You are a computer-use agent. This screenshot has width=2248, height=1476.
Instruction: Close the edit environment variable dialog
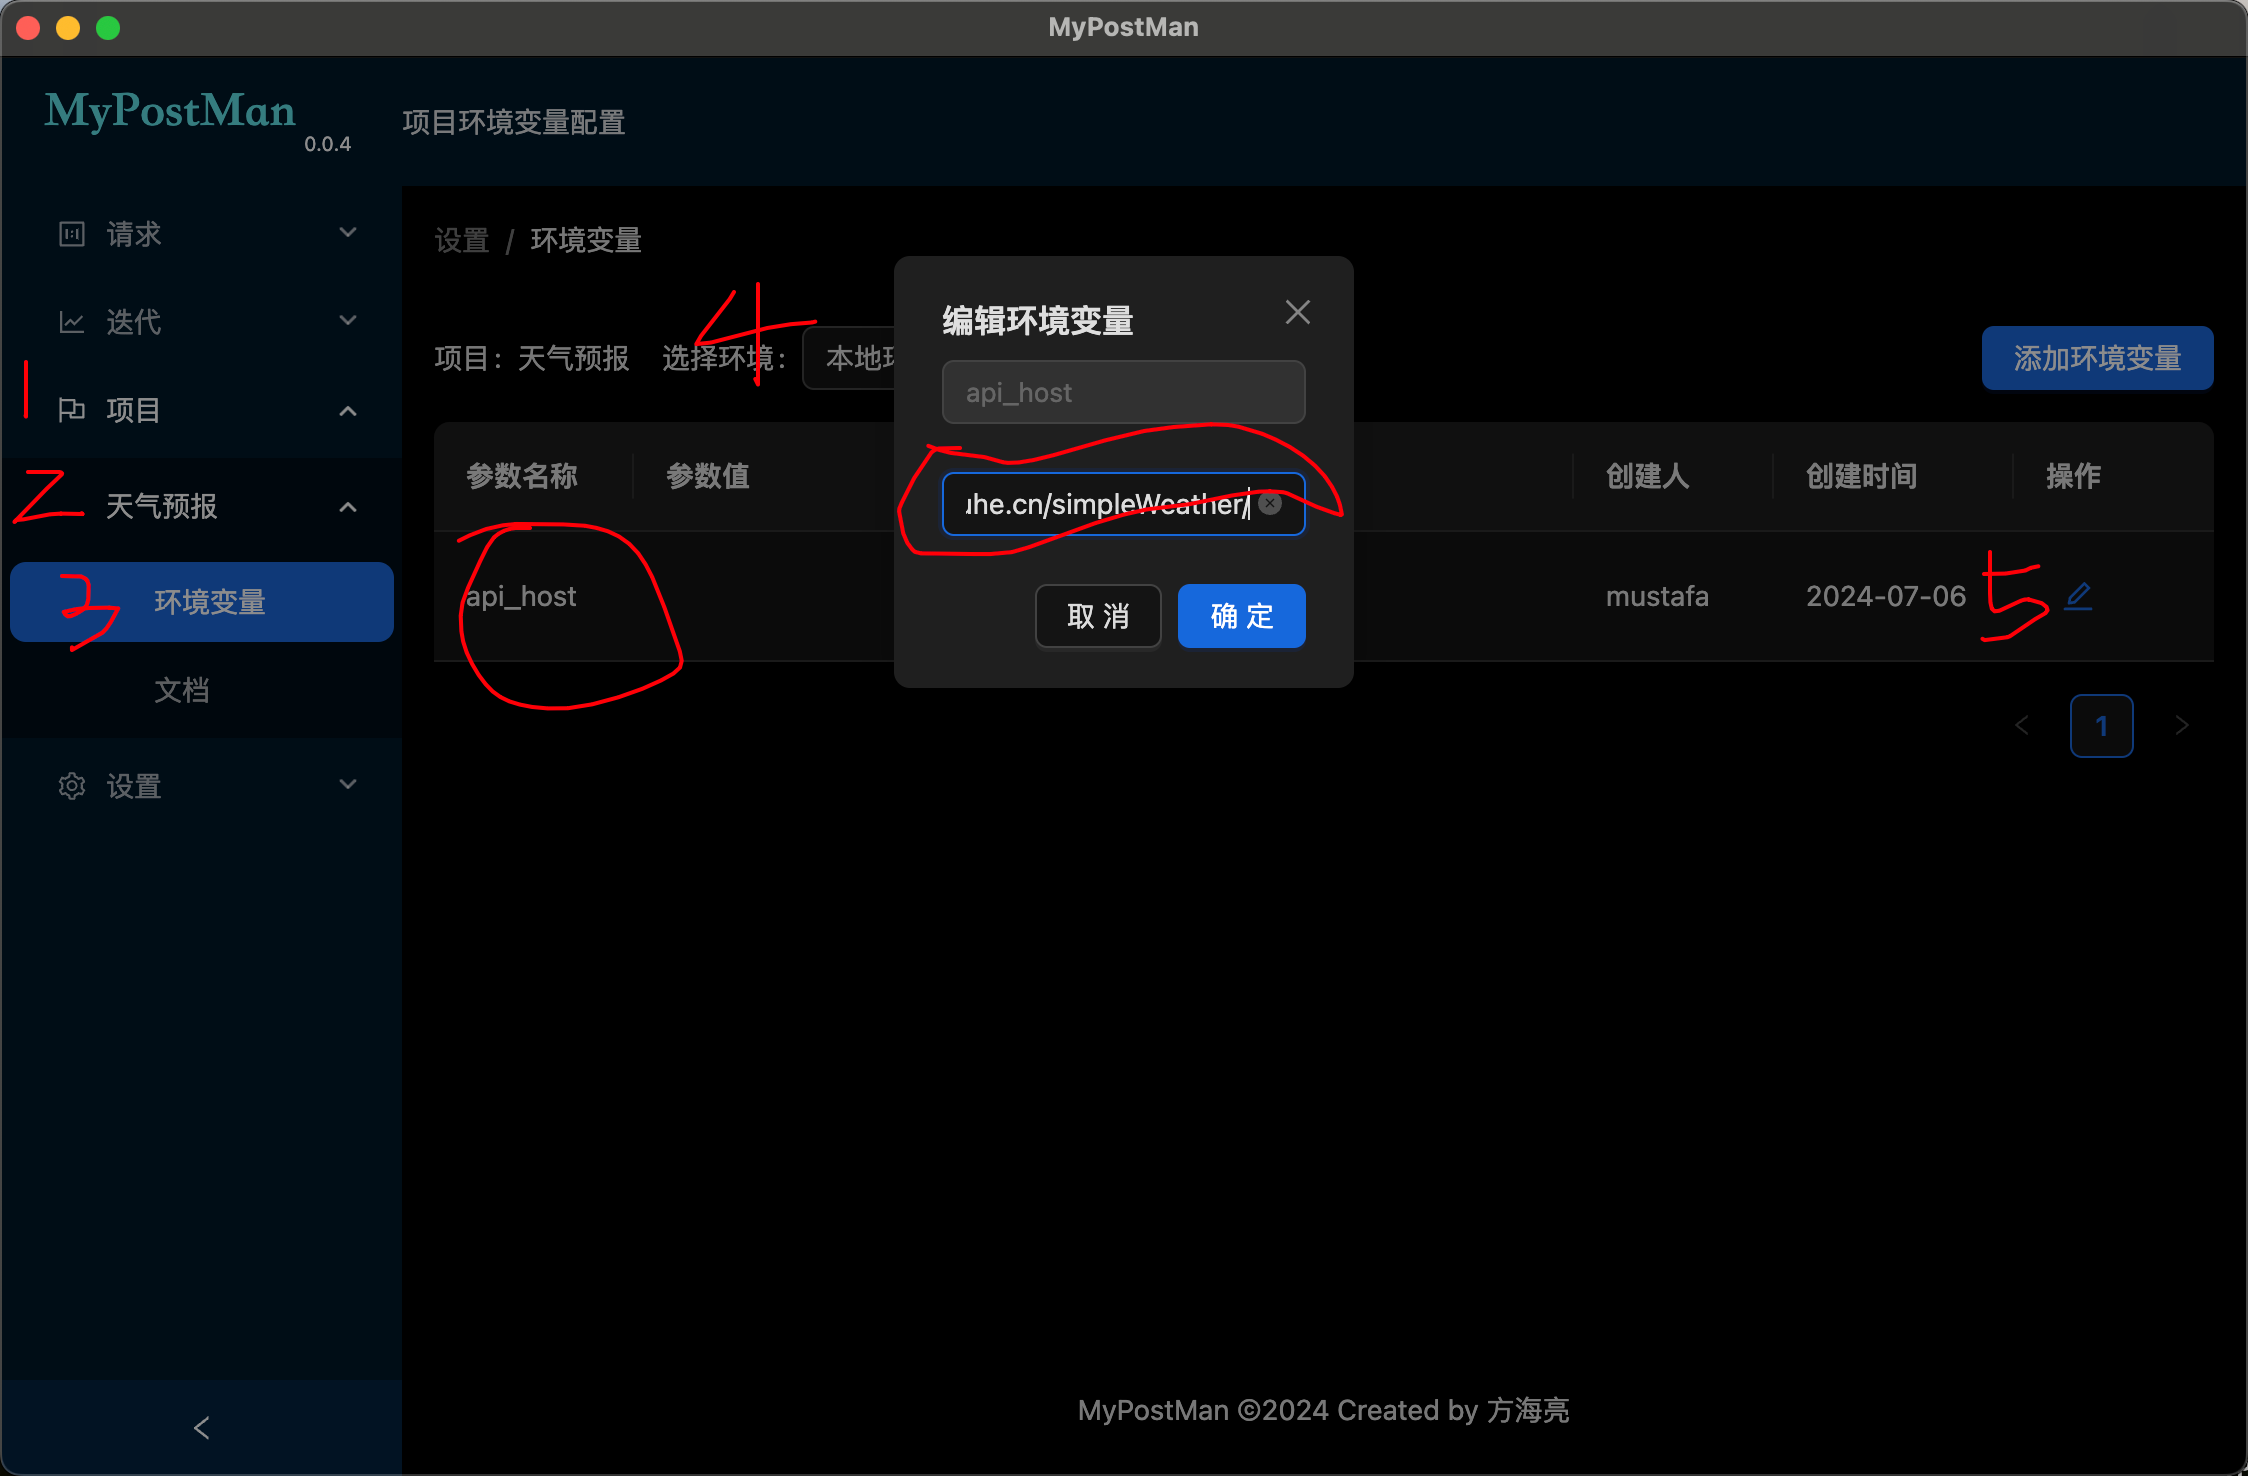coord(1297,313)
